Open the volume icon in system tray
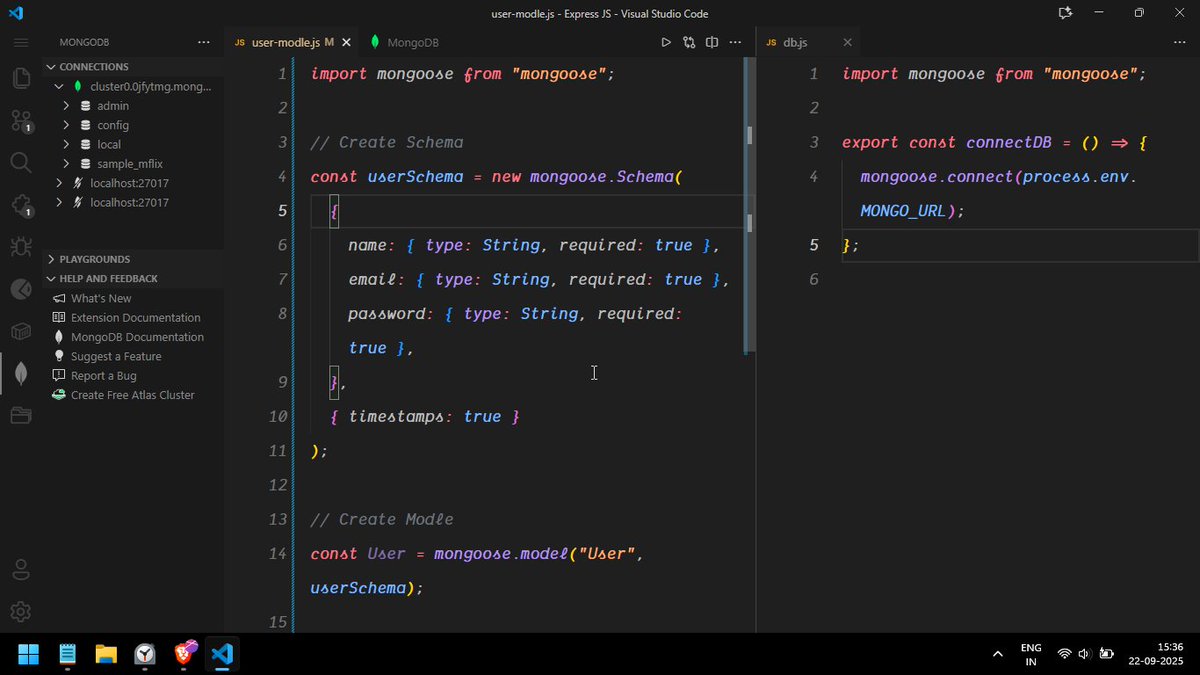 (x=1085, y=654)
